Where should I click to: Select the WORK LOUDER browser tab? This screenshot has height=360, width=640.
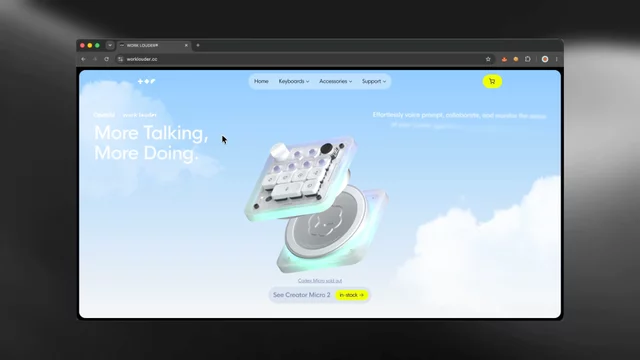coord(154,45)
